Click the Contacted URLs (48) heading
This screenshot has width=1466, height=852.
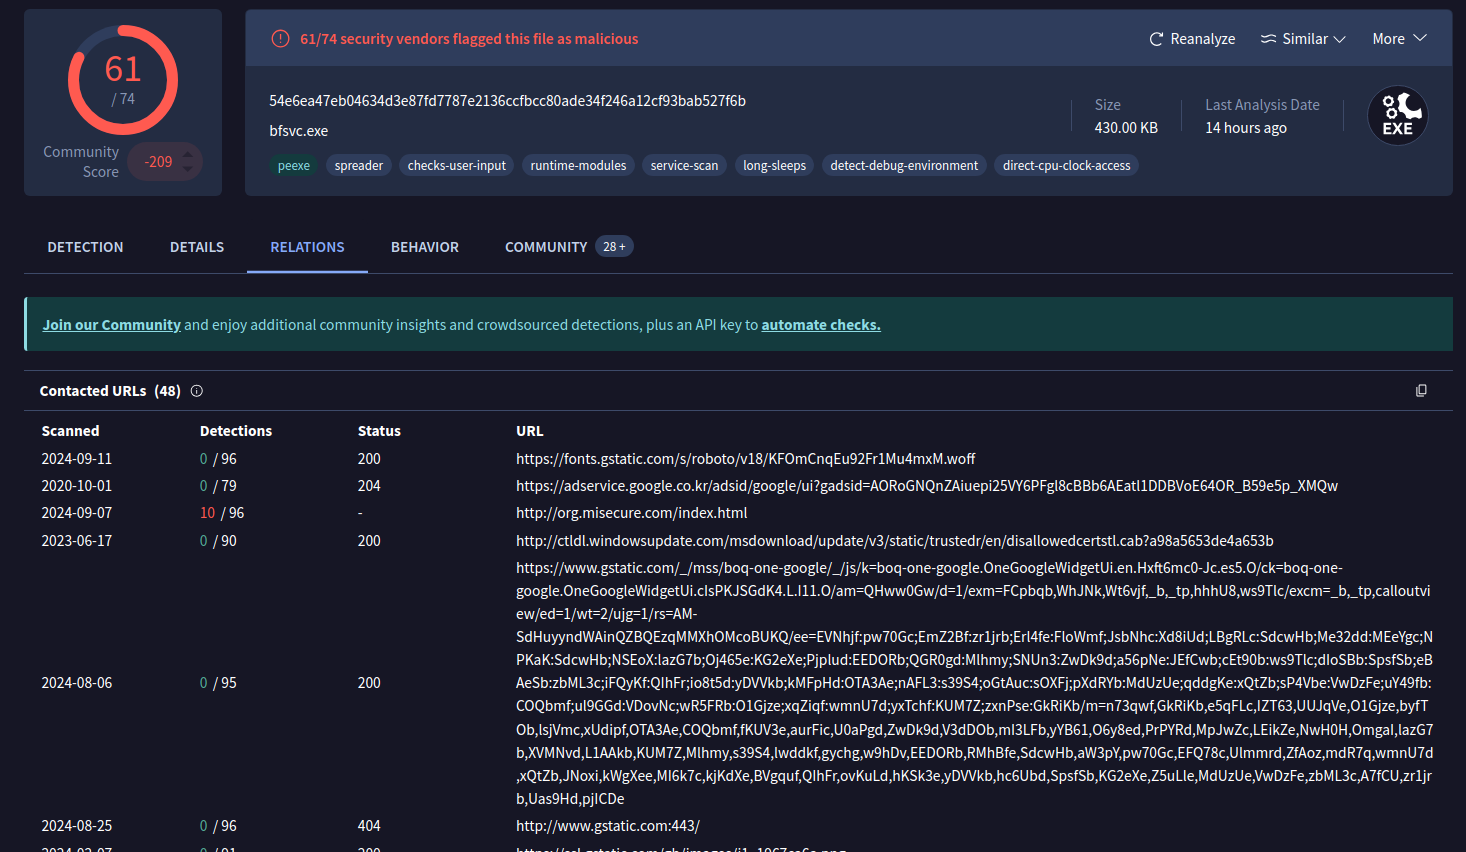(110, 391)
